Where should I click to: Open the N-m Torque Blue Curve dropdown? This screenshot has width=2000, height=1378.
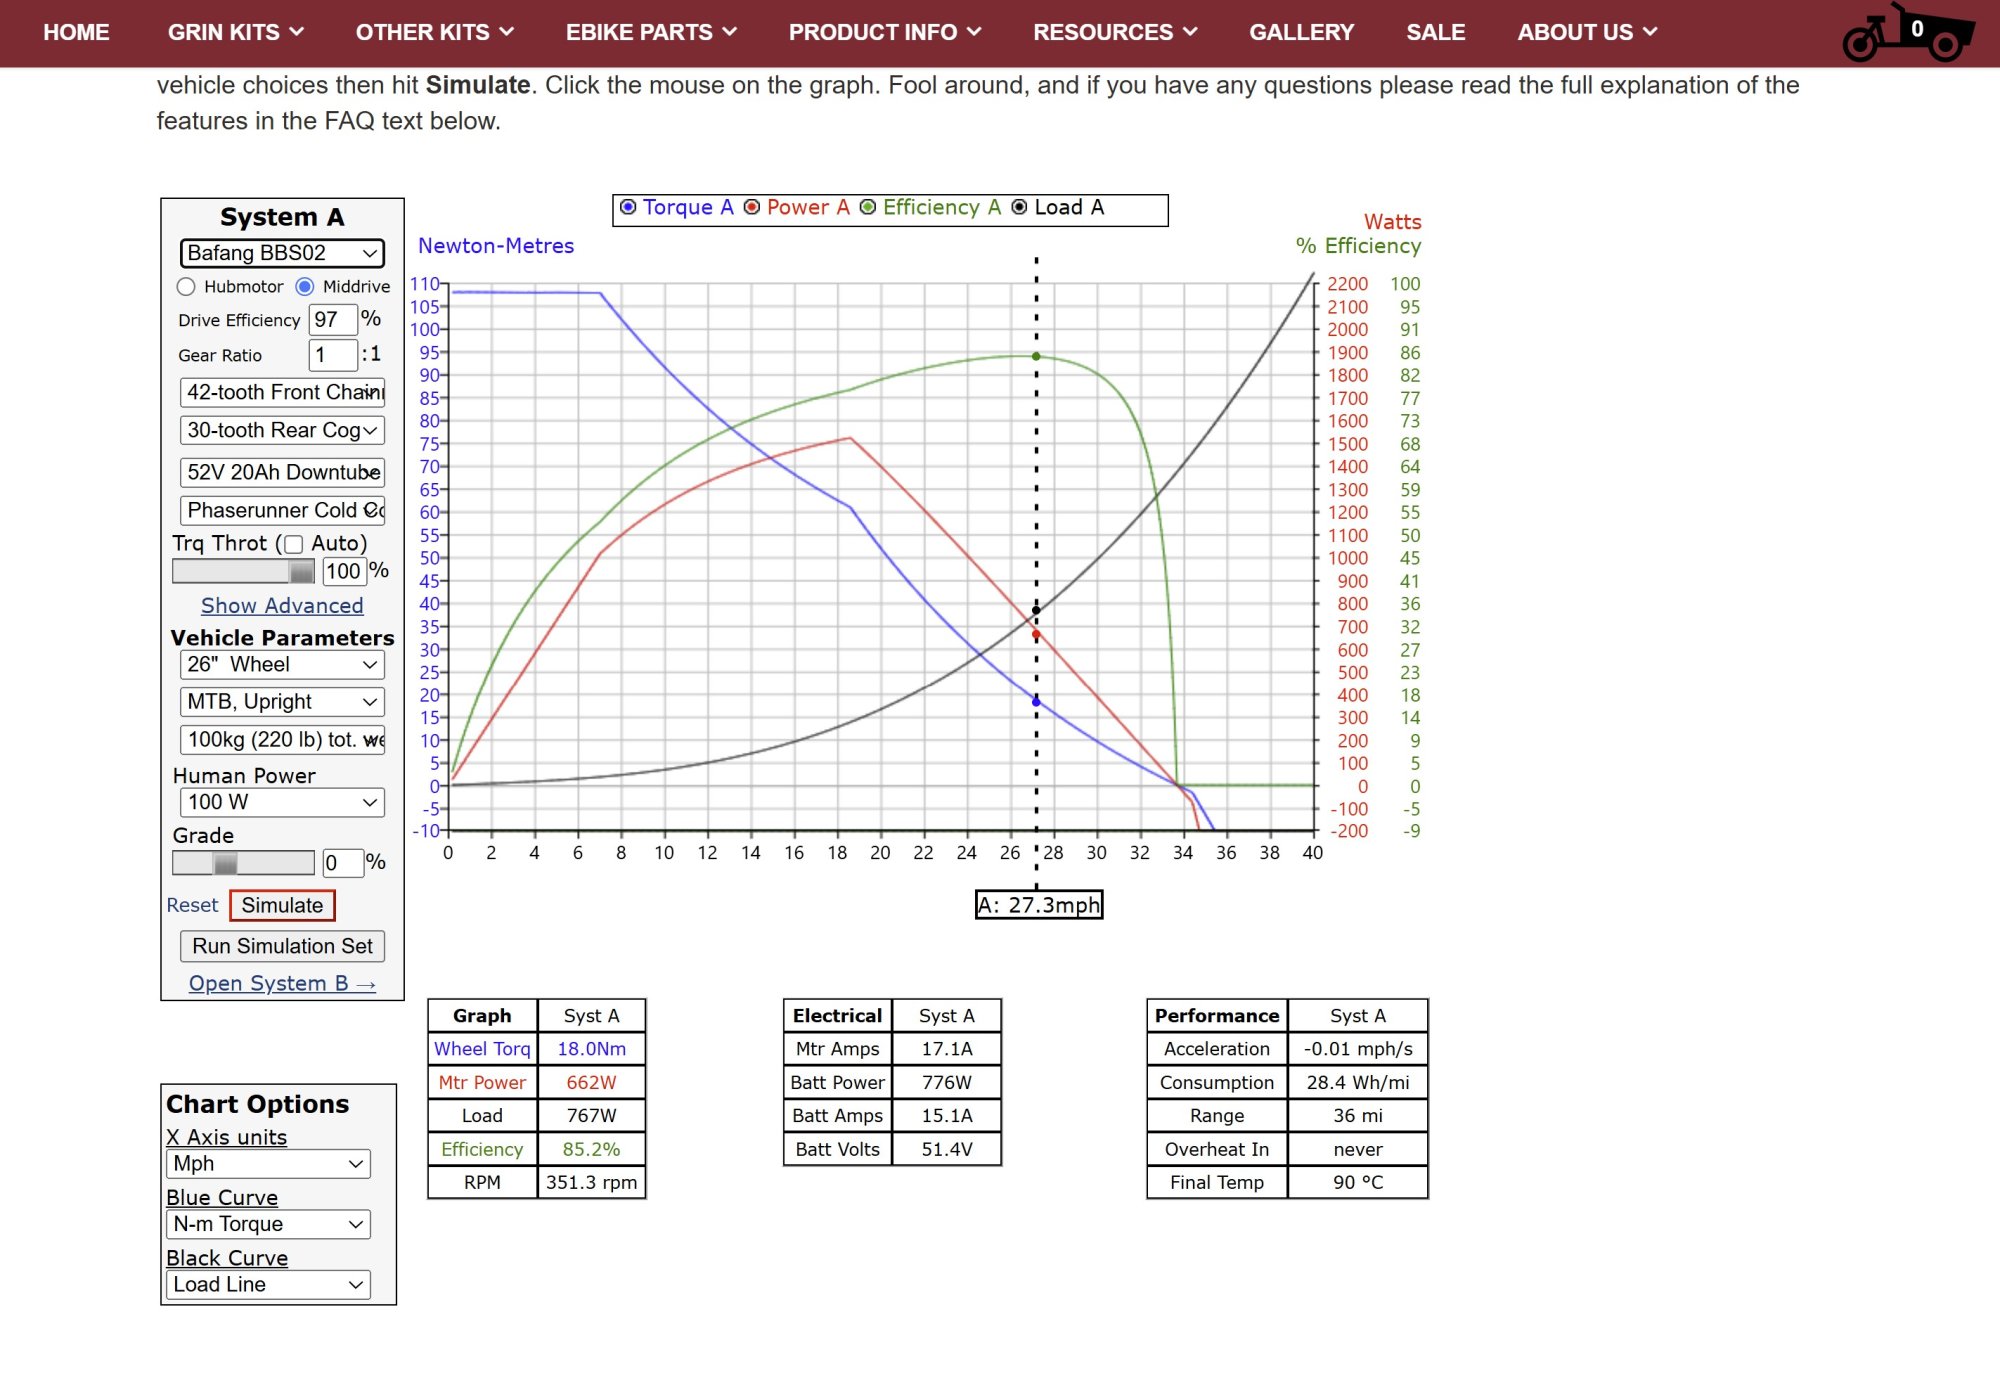click(268, 1224)
